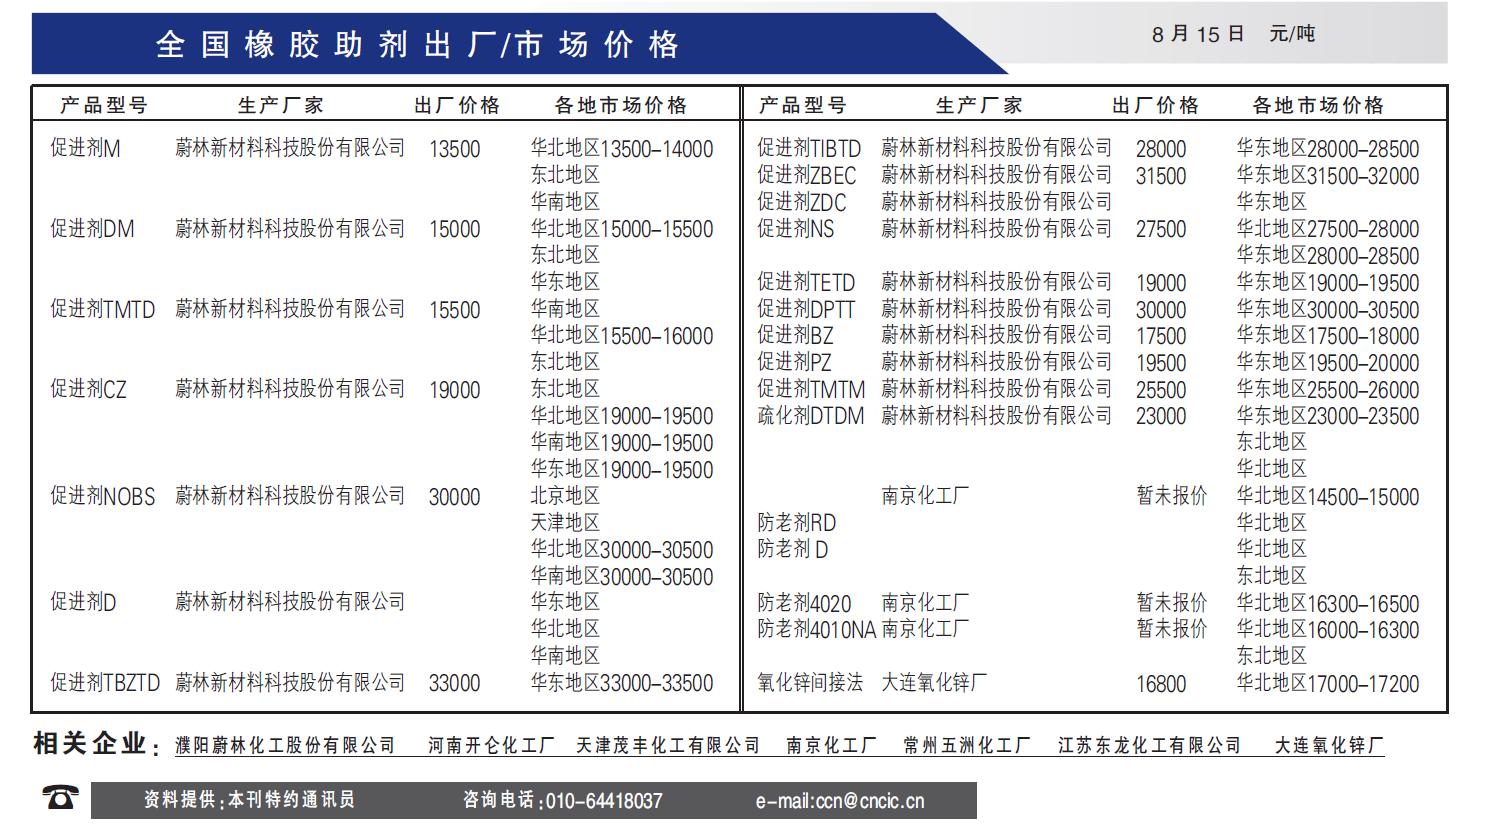Viewport: 1499px width, 825px height.
Task: Click factory price 17500 for 促进剂BZ
Action: tap(1161, 336)
